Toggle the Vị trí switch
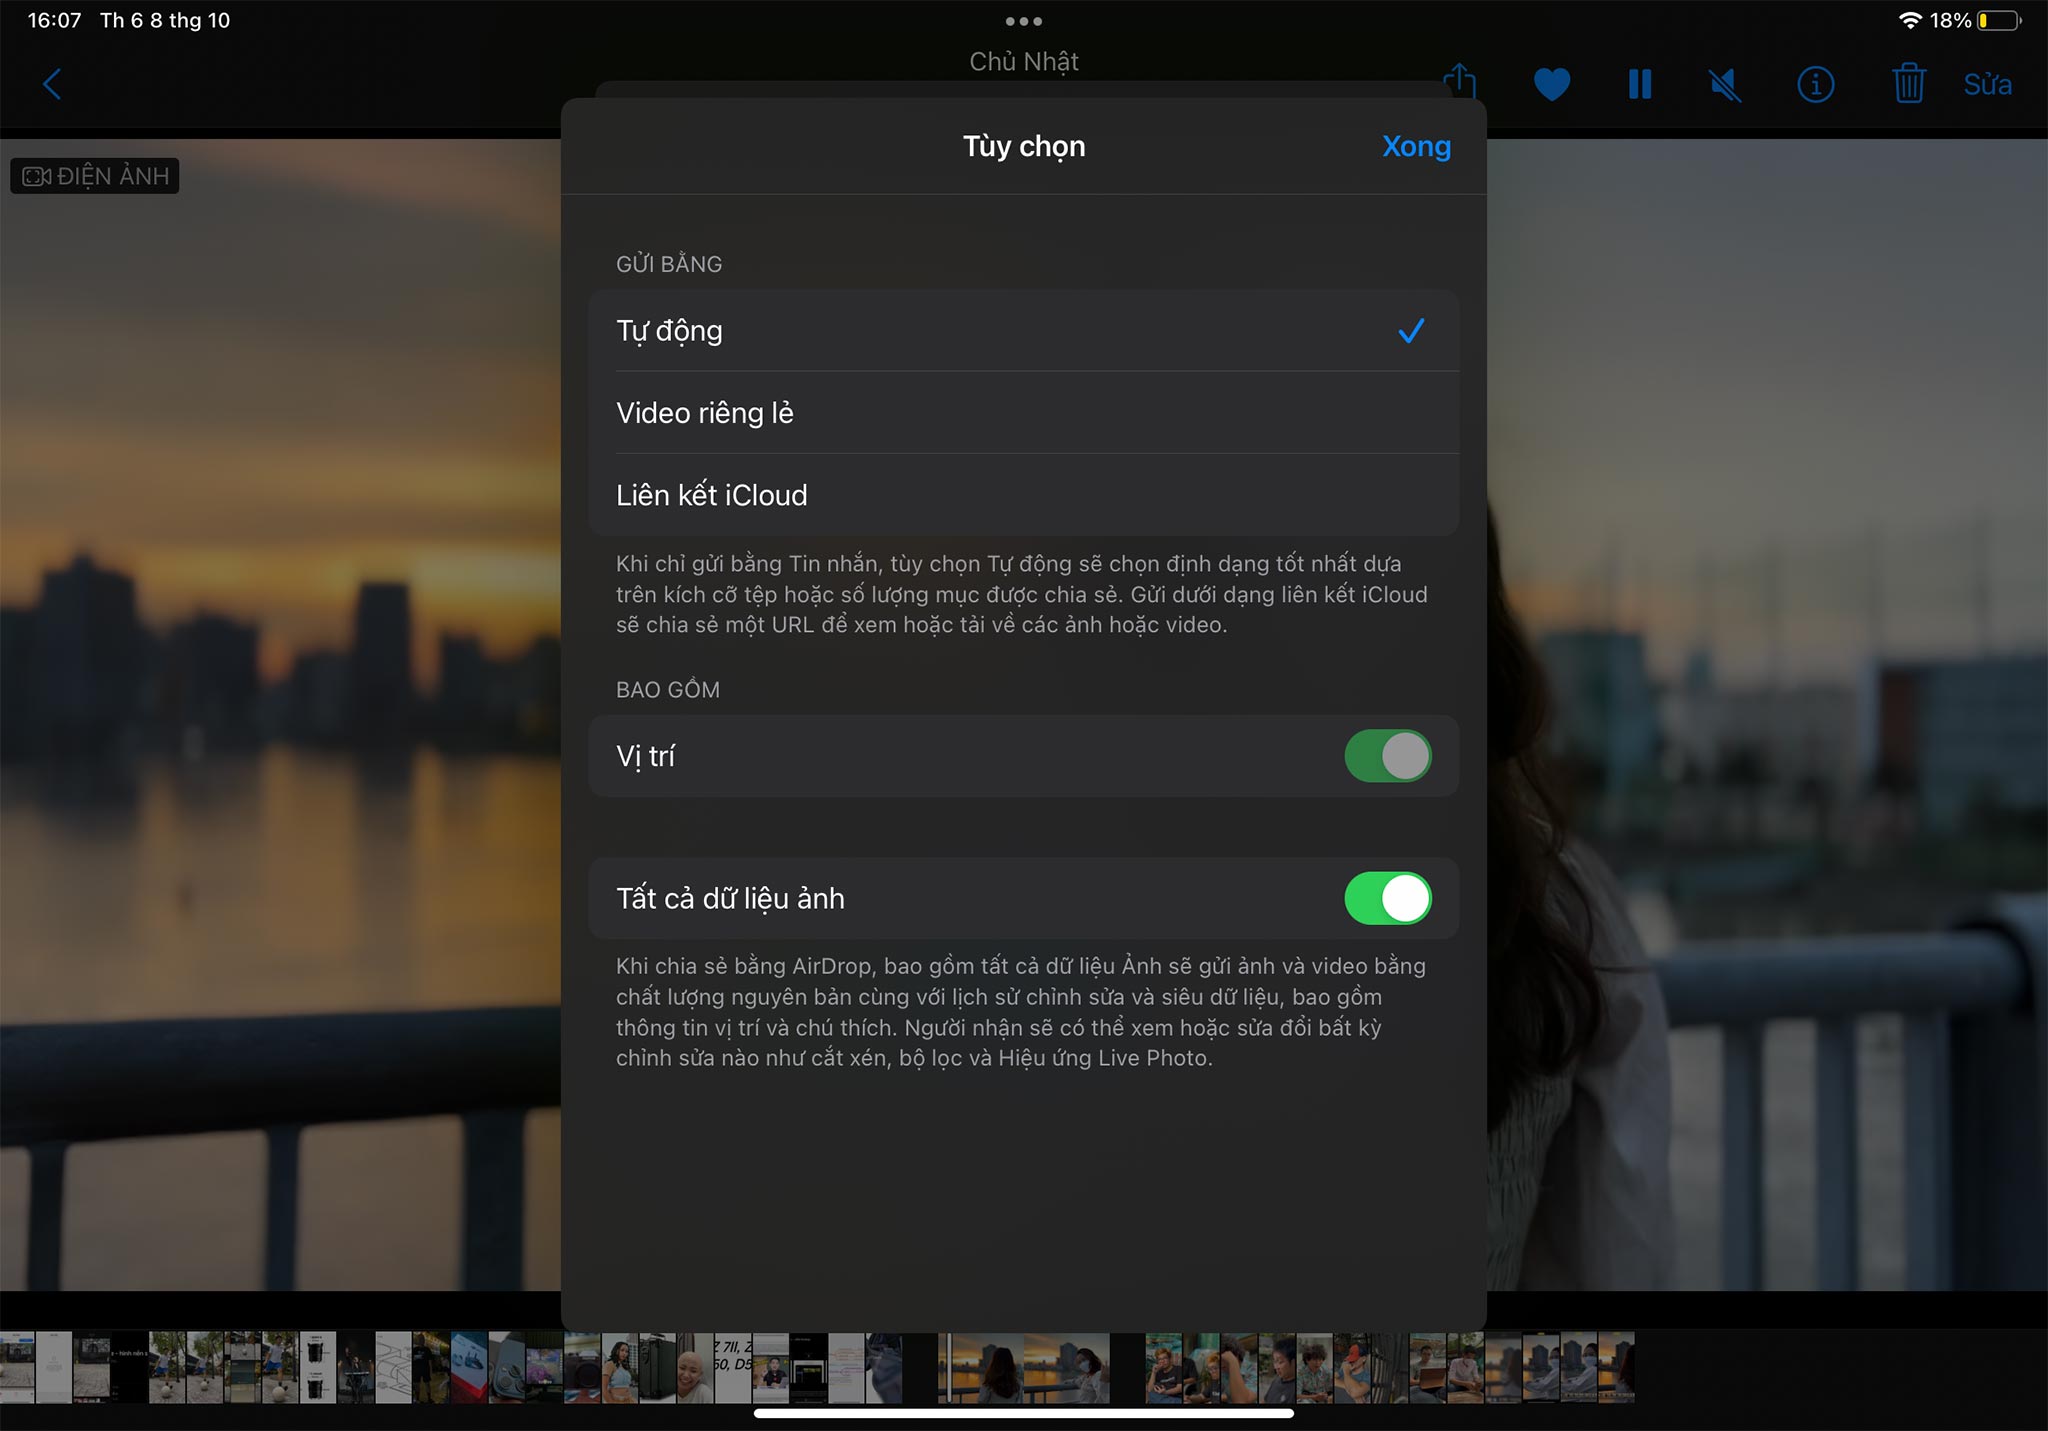Screen dimensions: 2048x1431 coord(1387,756)
